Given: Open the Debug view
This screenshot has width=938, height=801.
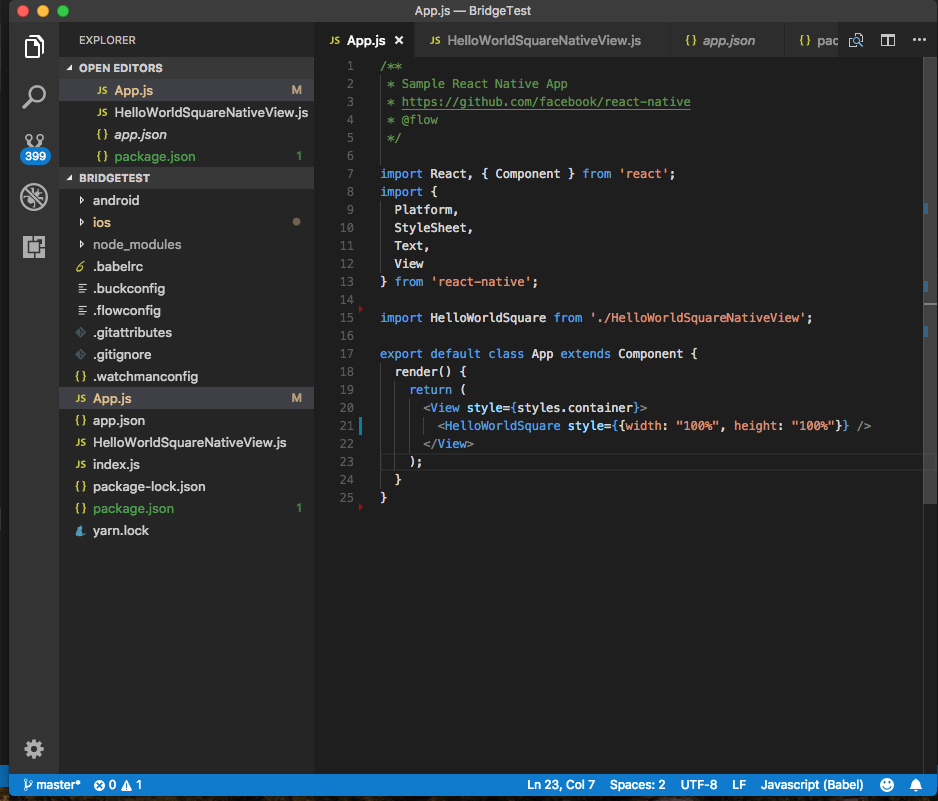Looking at the screenshot, I should [x=33, y=196].
